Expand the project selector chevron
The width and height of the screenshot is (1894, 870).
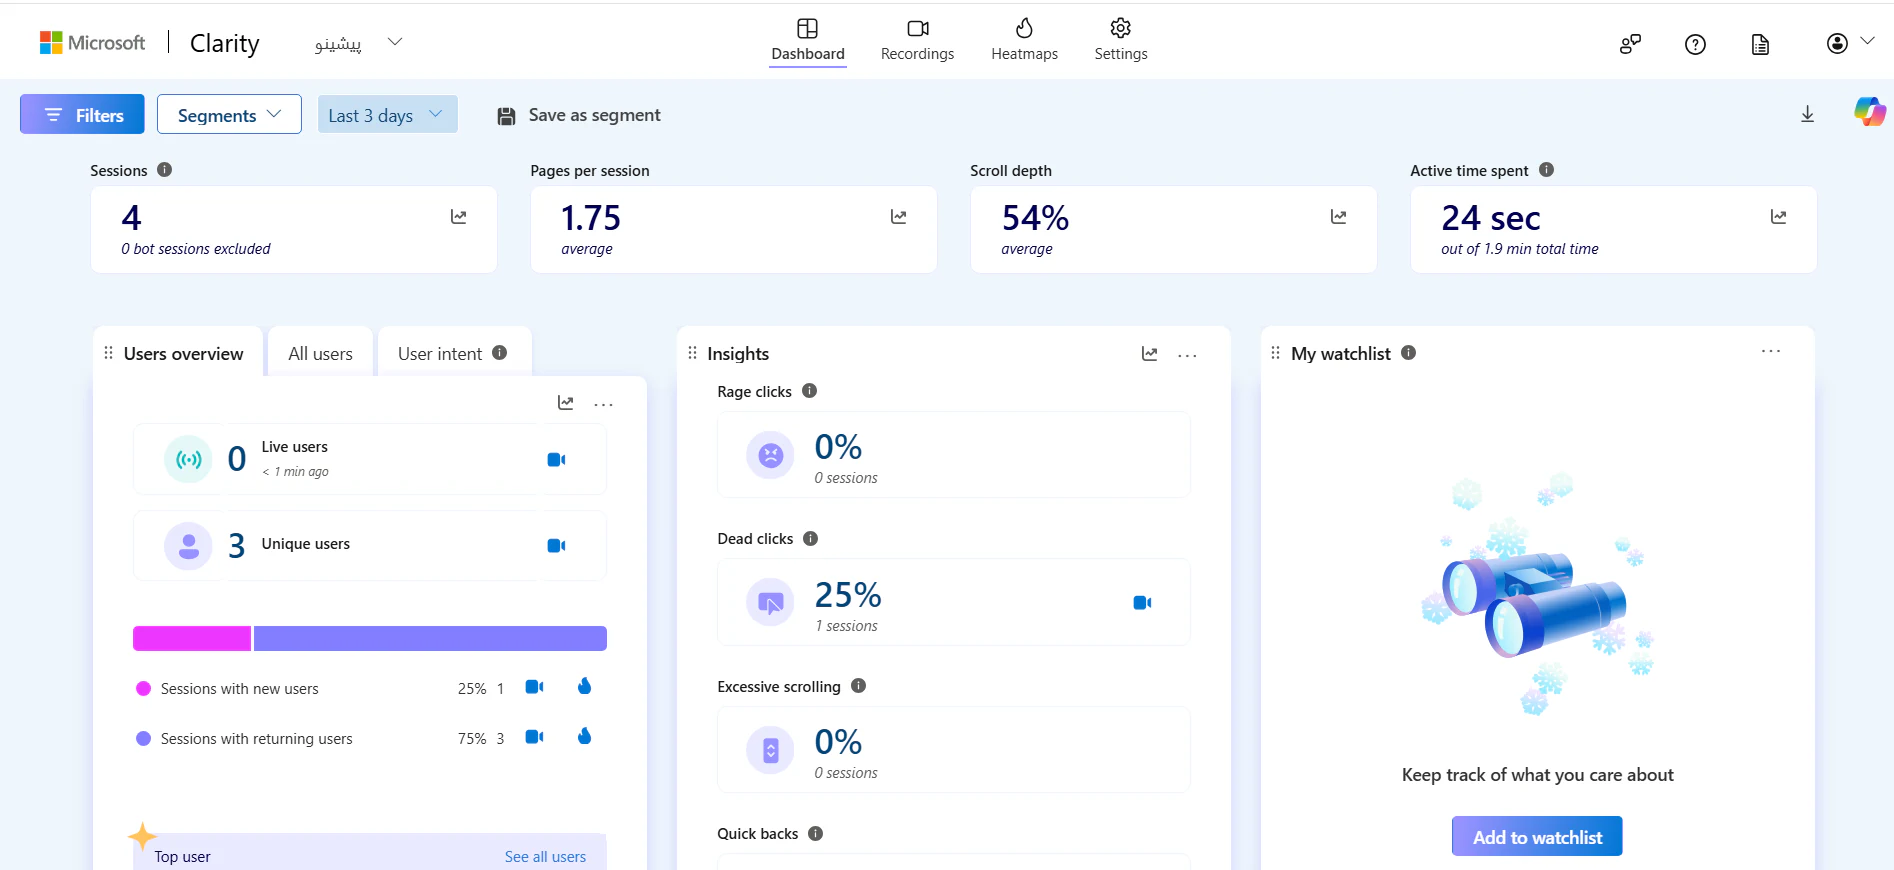point(395,42)
